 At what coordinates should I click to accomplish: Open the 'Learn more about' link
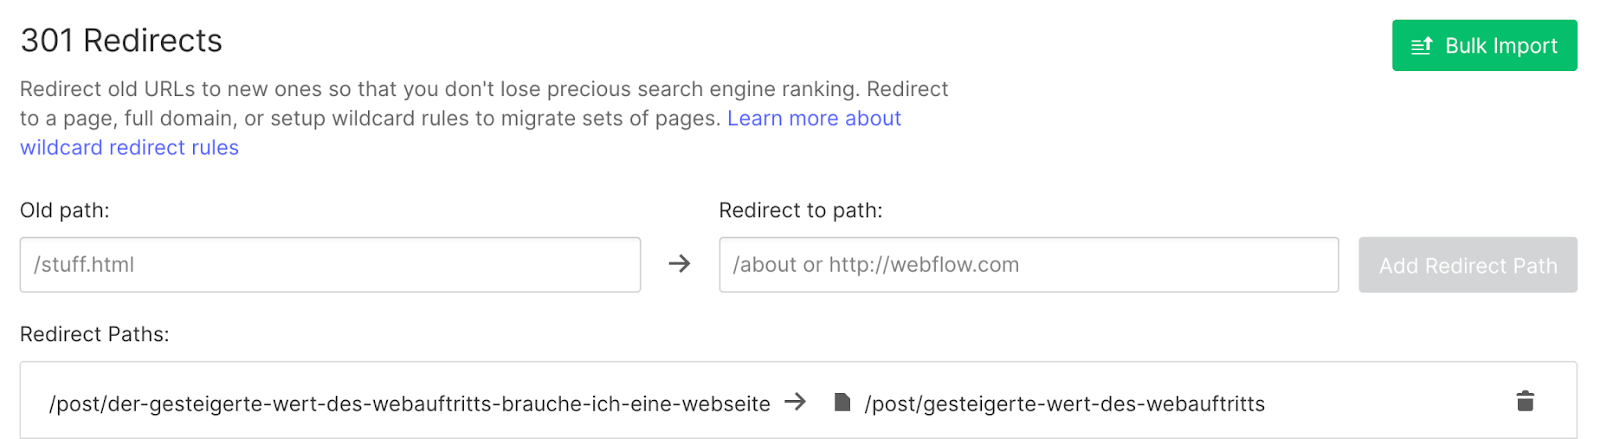tap(814, 118)
